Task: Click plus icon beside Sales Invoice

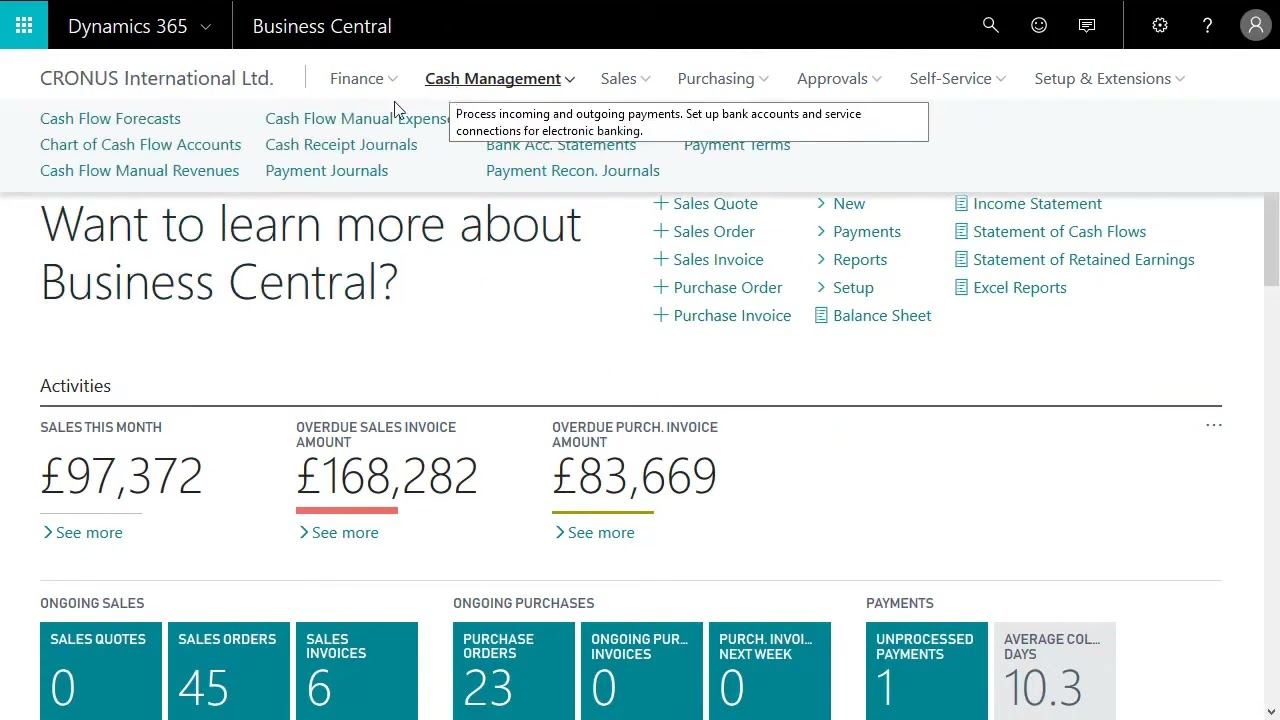Action: (661, 259)
